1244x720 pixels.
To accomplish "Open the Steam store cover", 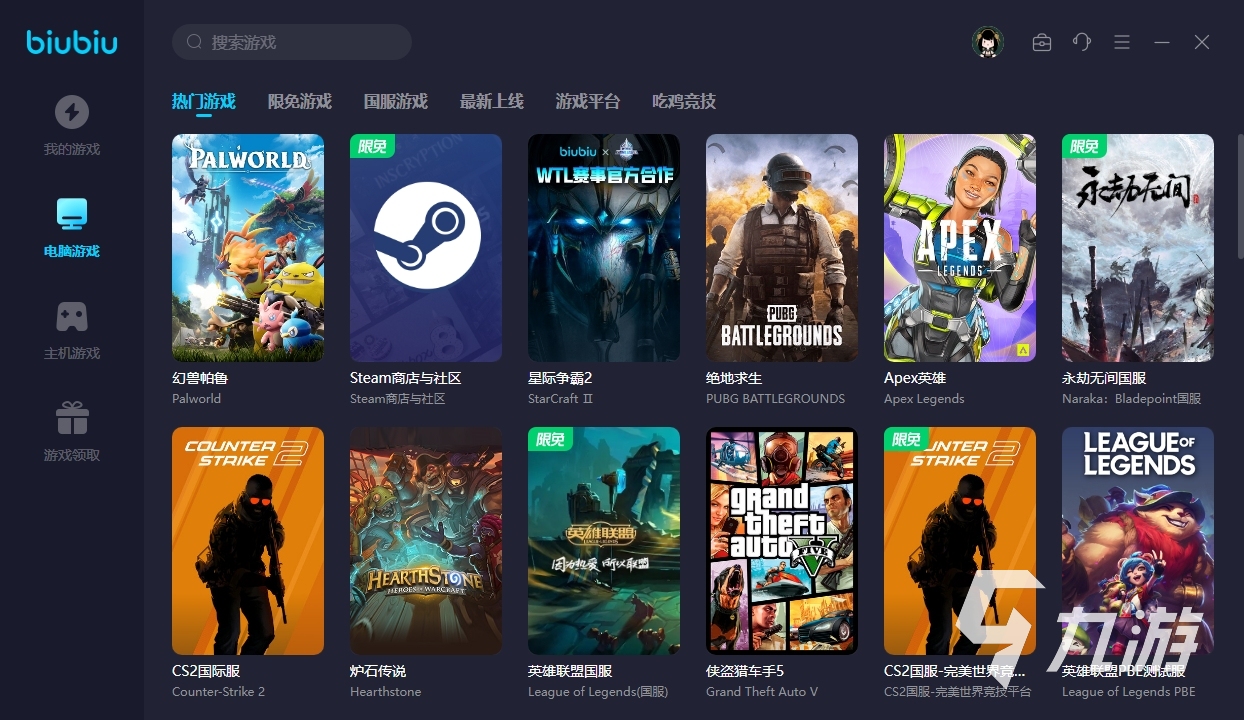I will tap(426, 248).
